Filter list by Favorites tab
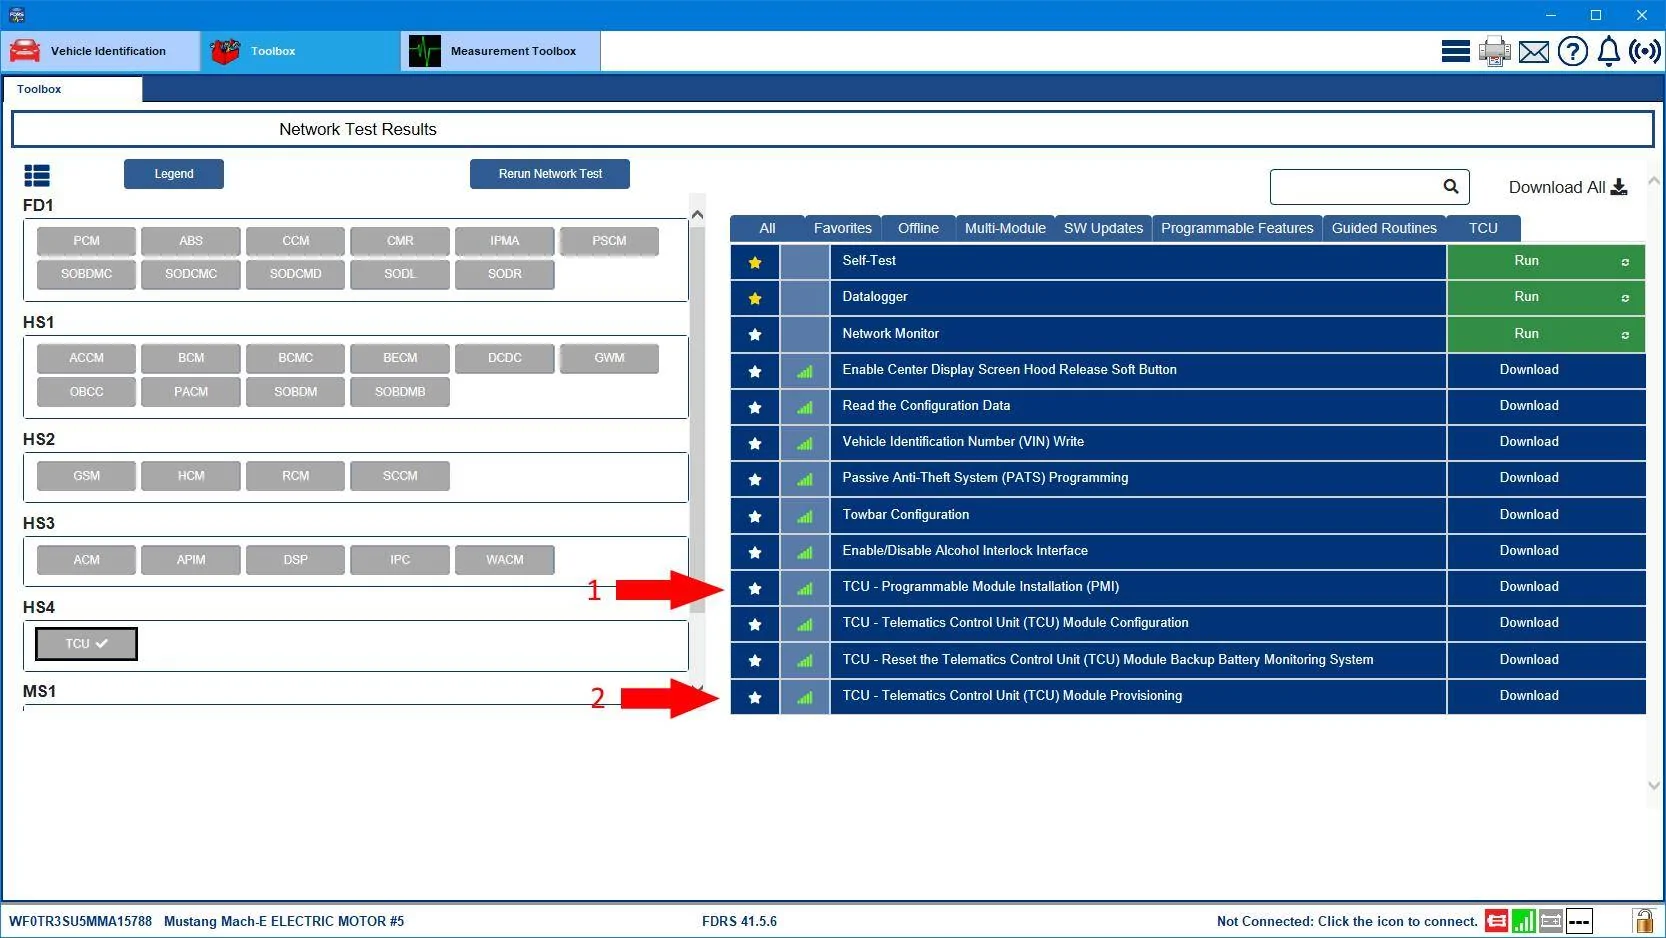Image resolution: width=1666 pixels, height=938 pixels. tap(843, 228)
